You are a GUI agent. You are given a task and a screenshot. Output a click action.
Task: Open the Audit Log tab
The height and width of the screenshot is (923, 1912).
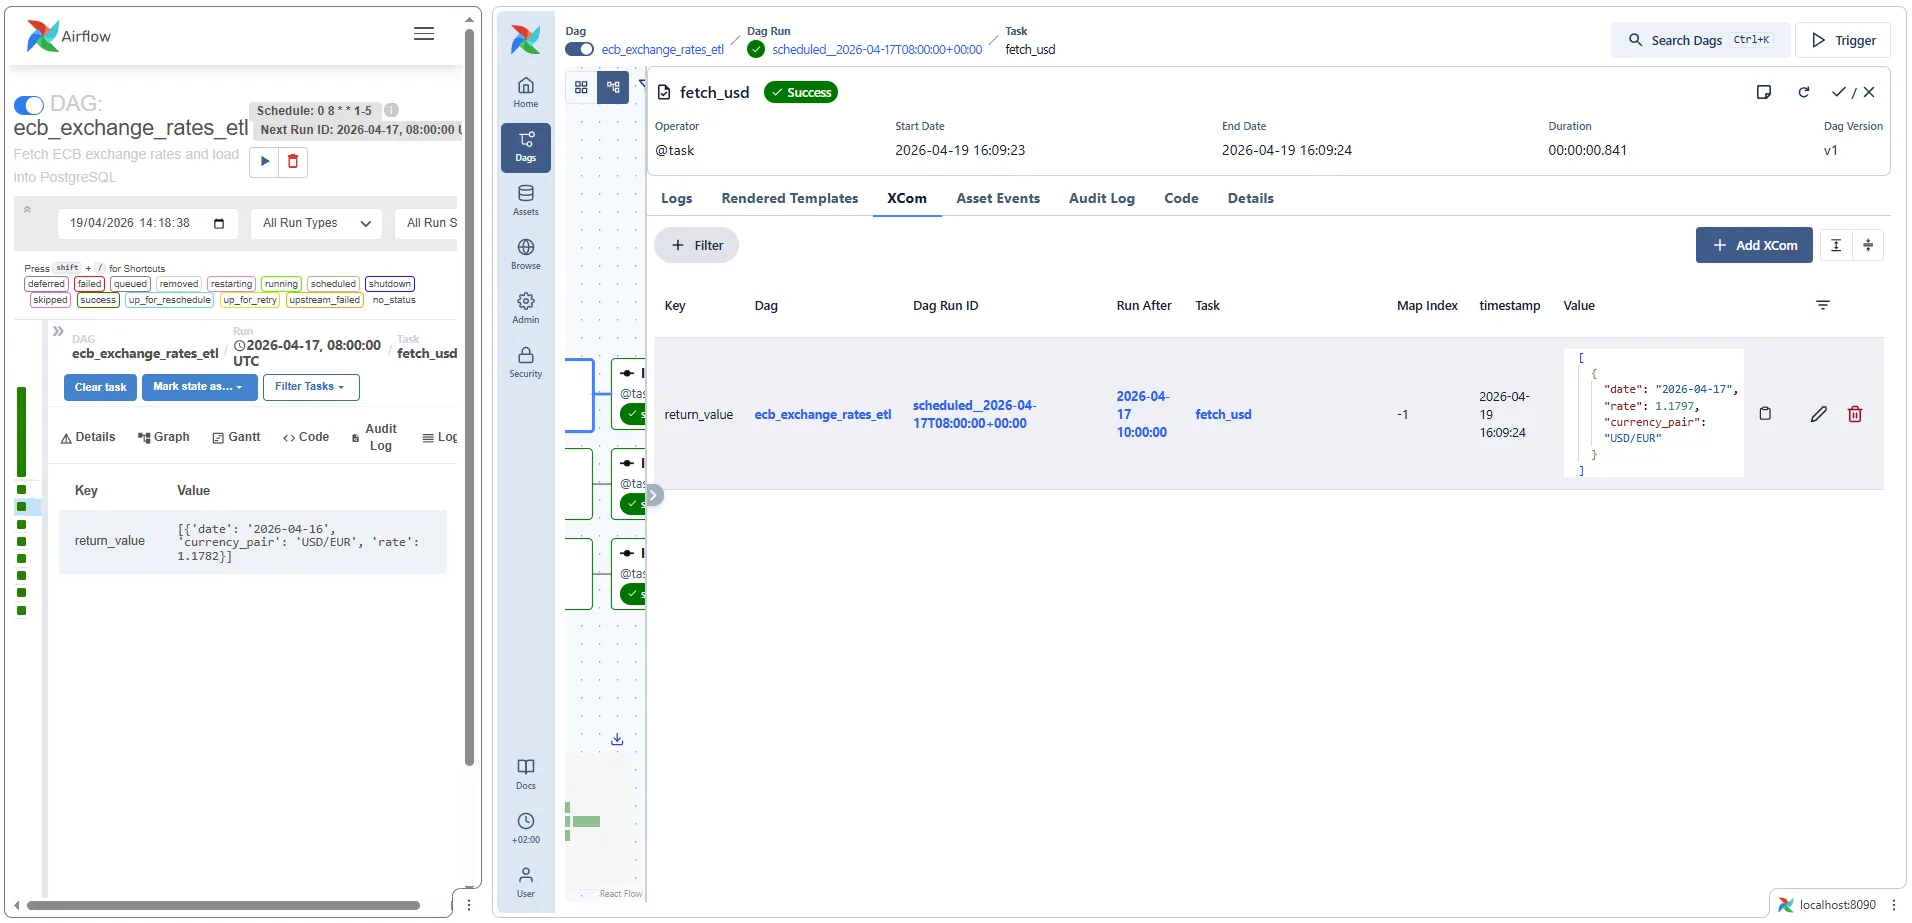1101,198
